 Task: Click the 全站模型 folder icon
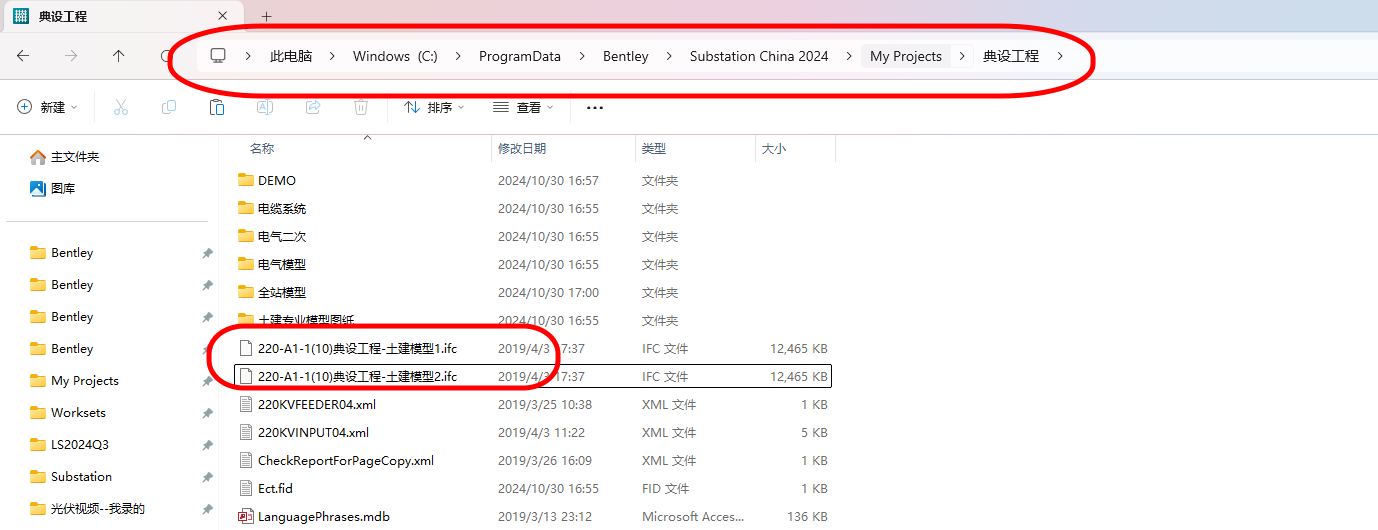point(246,292)
